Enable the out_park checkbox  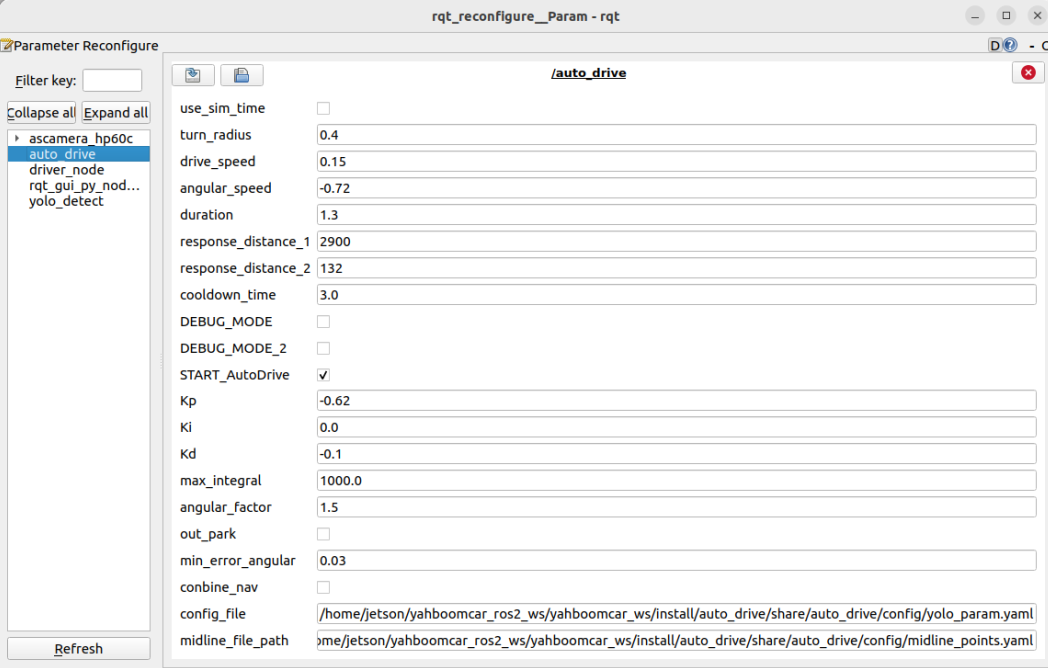323,534
